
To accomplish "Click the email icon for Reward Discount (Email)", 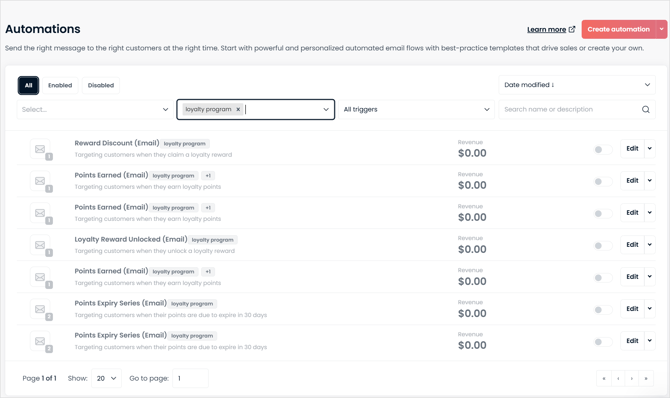I will (x=40, y=149).
